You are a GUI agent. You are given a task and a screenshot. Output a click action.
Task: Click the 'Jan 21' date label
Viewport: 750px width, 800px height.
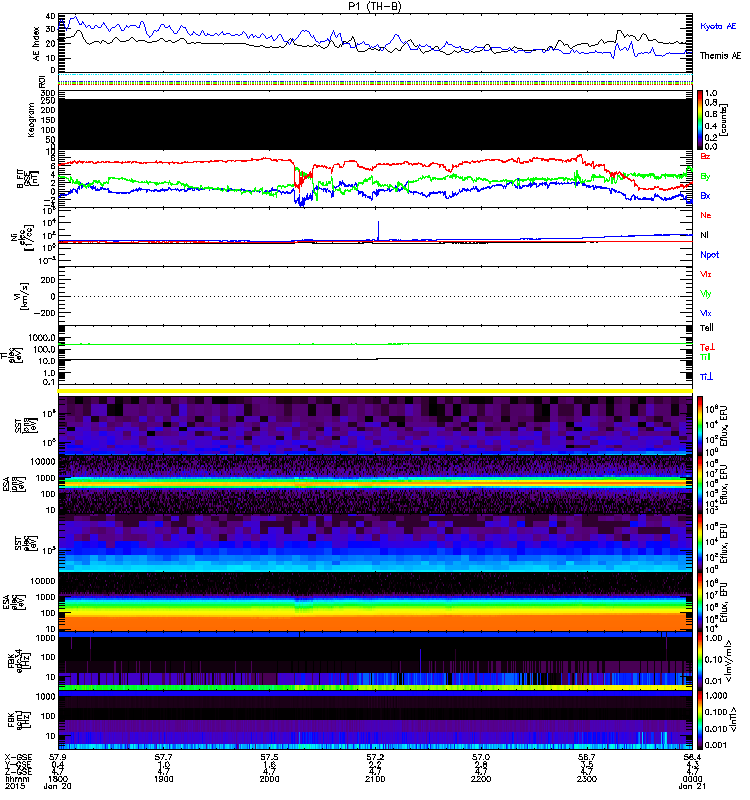point(692,786)
